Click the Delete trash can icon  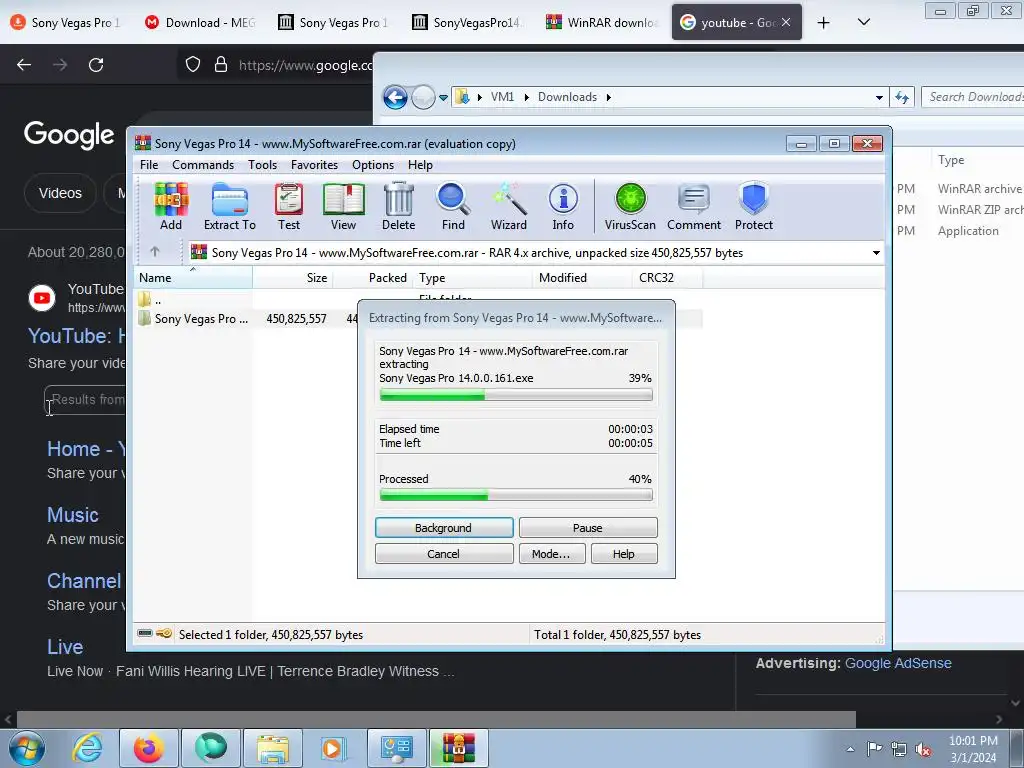[398, 206]
